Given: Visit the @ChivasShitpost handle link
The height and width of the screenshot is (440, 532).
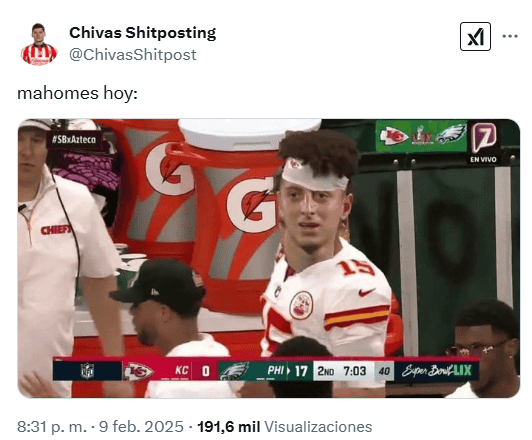Looking at the screenshot, I should click(x=133, y=55).
